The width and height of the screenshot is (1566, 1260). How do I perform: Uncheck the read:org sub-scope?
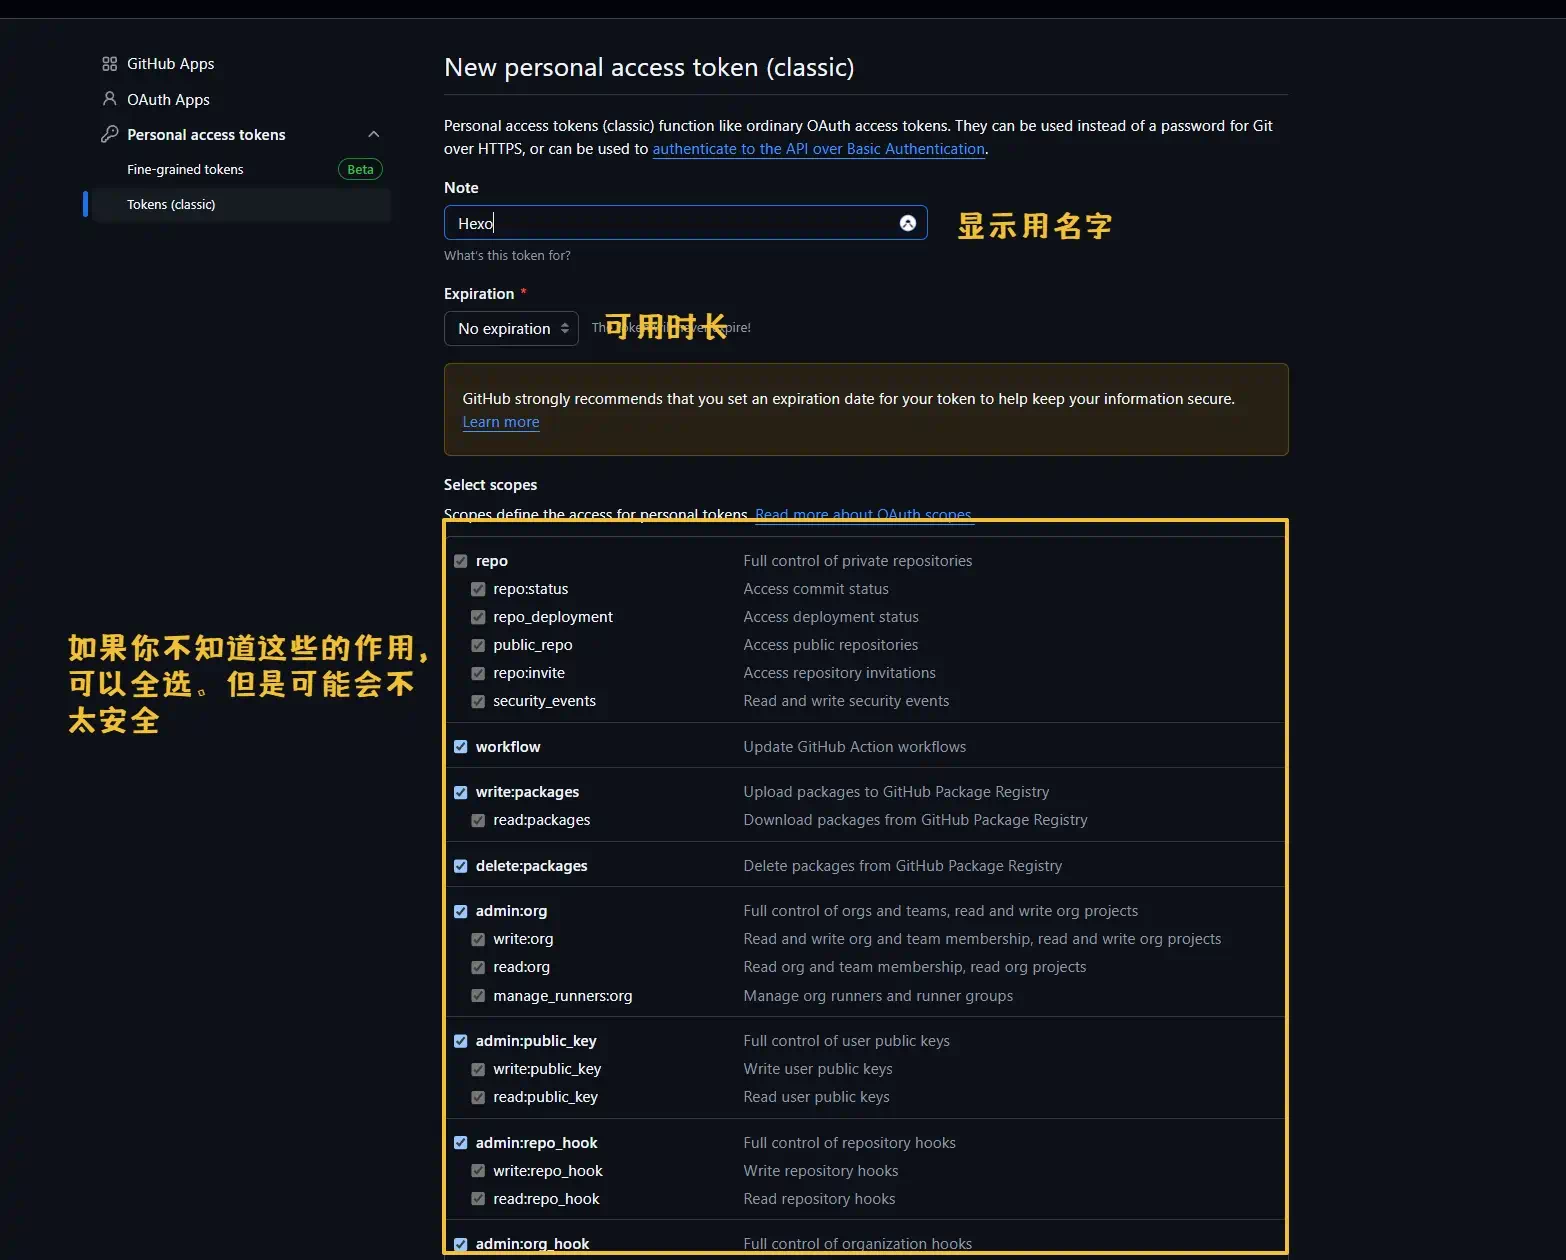pos(478,967)
